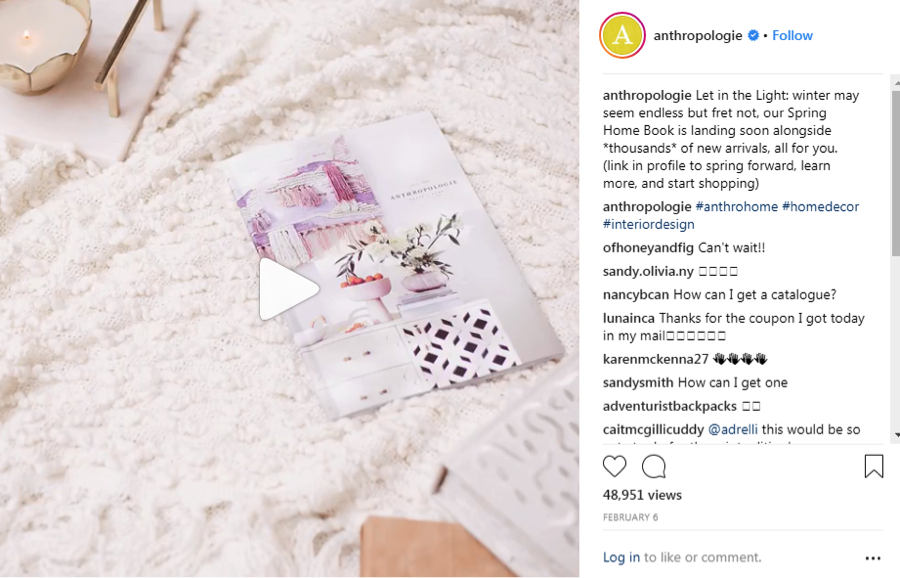Click the Anthropologie profile avatar
Viewport: 900px width, 578px height.
pos(622,36)
